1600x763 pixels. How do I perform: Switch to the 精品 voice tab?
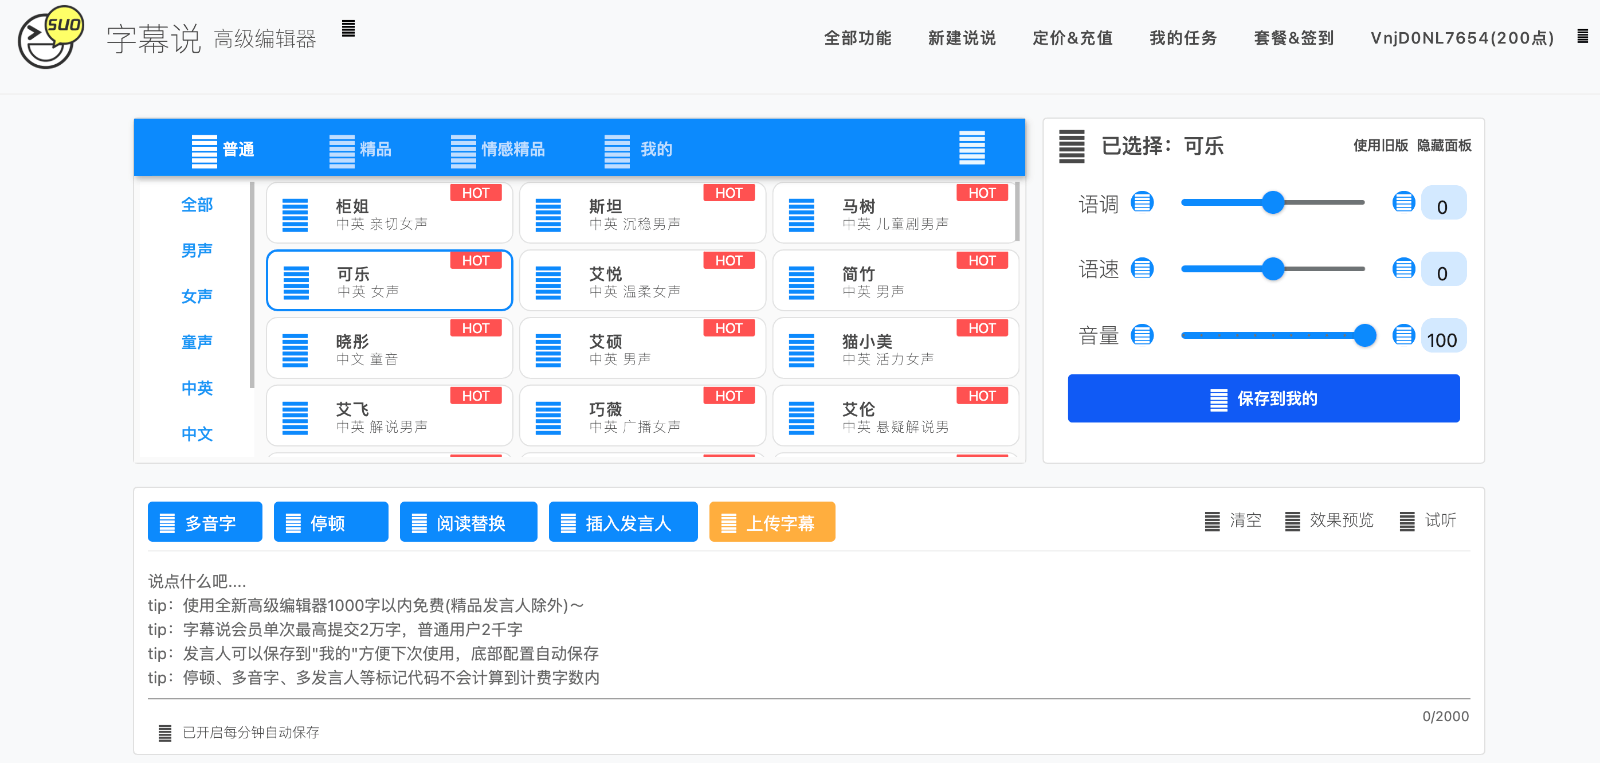(360, 149)
